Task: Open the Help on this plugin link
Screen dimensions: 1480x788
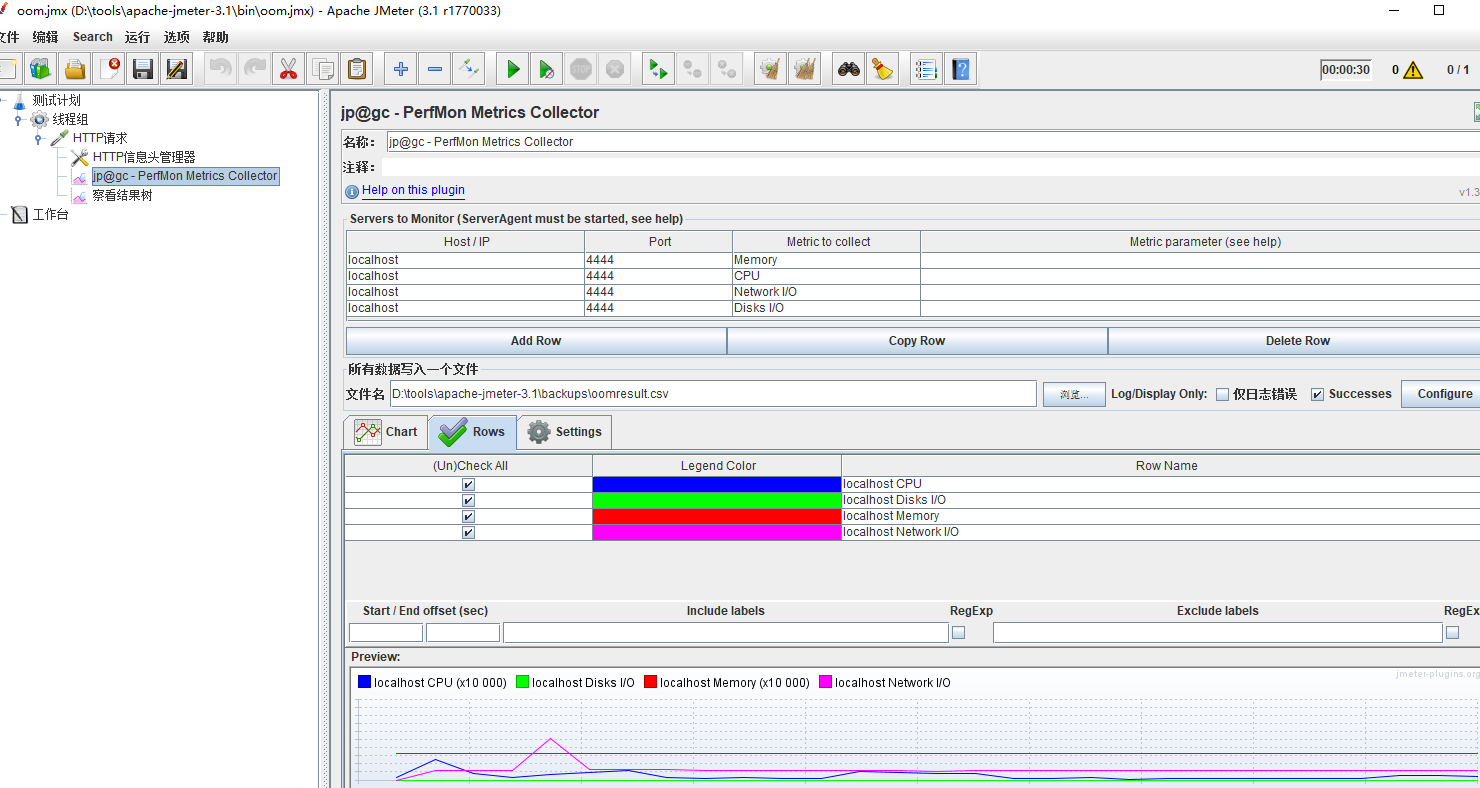Action: tap(413, 190)
